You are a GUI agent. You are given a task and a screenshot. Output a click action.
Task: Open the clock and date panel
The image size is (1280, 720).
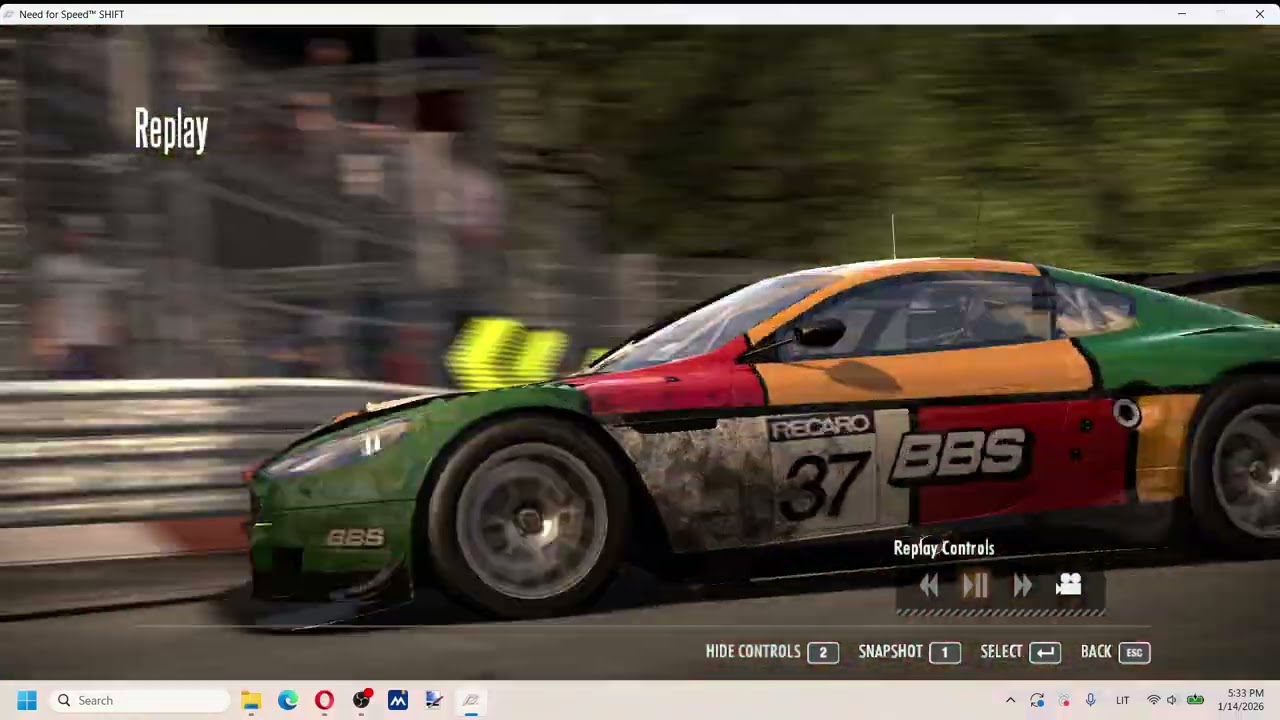coord(1240,700)
